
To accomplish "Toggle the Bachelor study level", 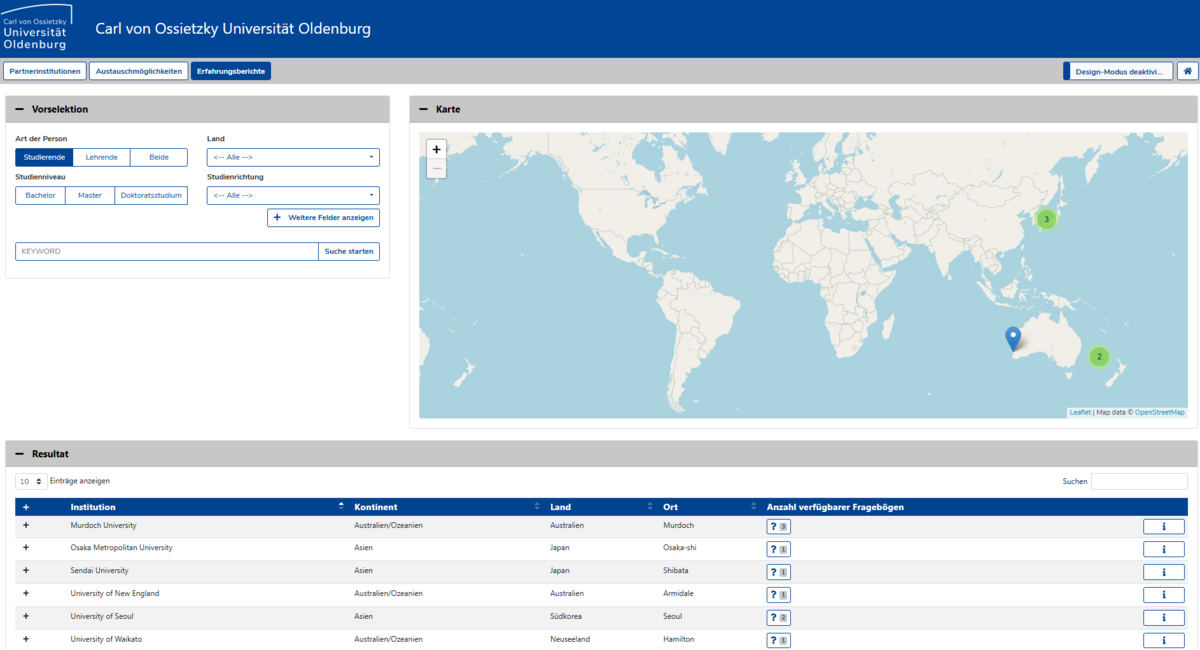I will [40, 196].
